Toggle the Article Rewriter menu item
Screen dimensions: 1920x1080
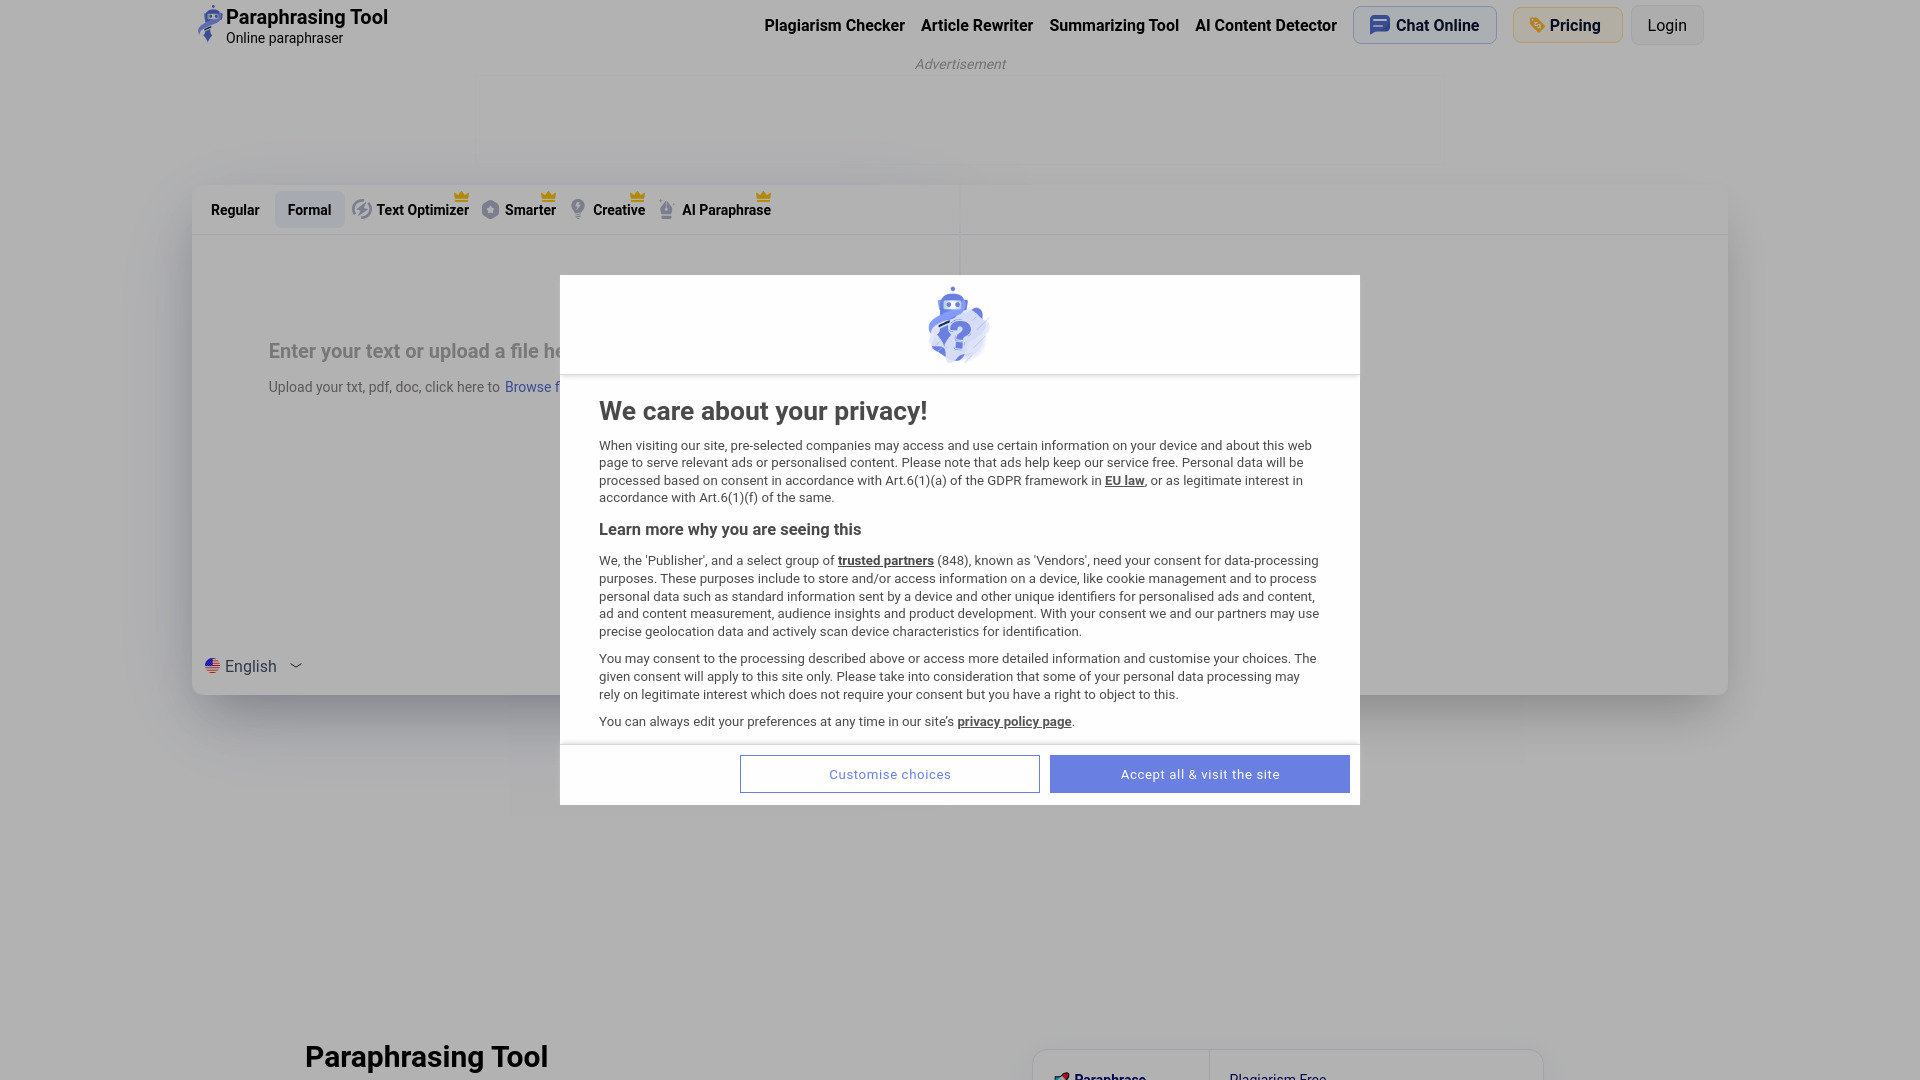point(976,25)
